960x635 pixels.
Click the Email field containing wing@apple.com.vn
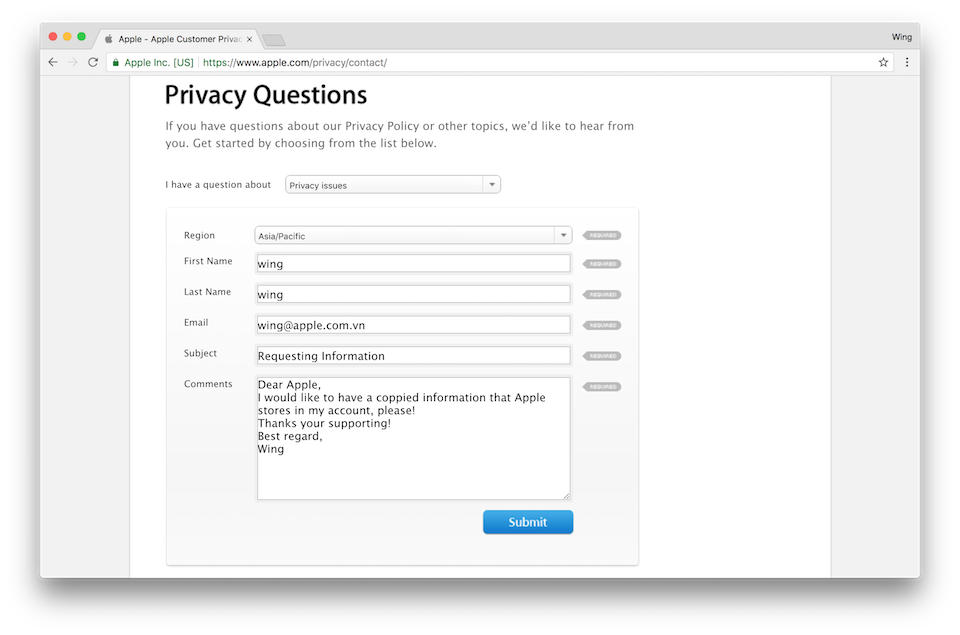click(x=413, y=325)
